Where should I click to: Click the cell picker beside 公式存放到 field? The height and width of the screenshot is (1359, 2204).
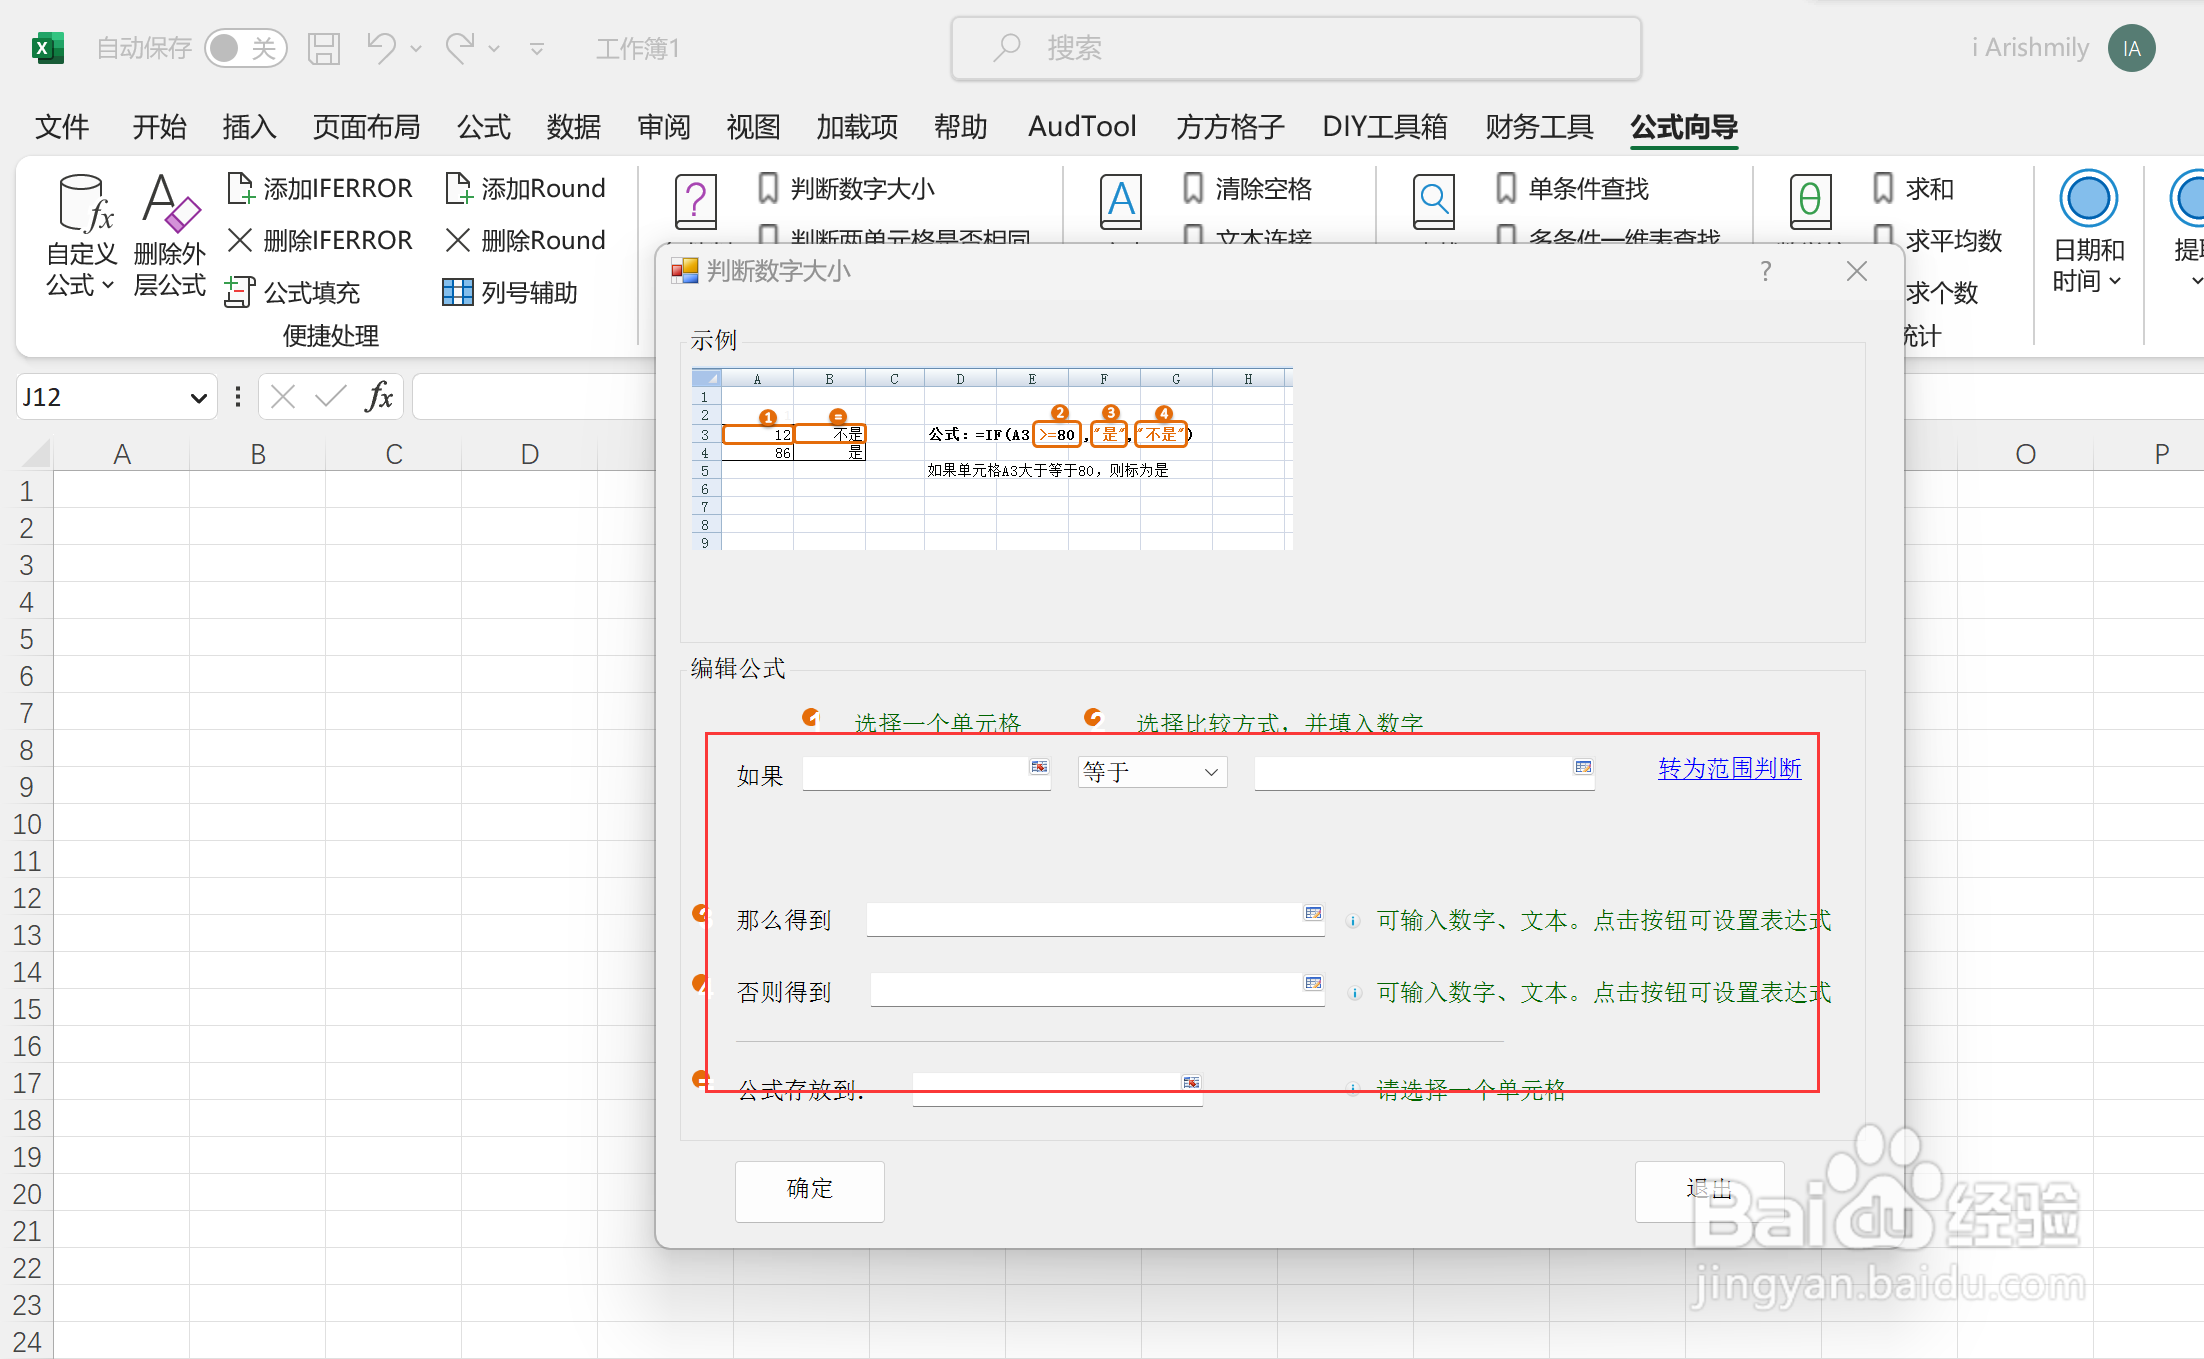click(x=1190, y=1083)
